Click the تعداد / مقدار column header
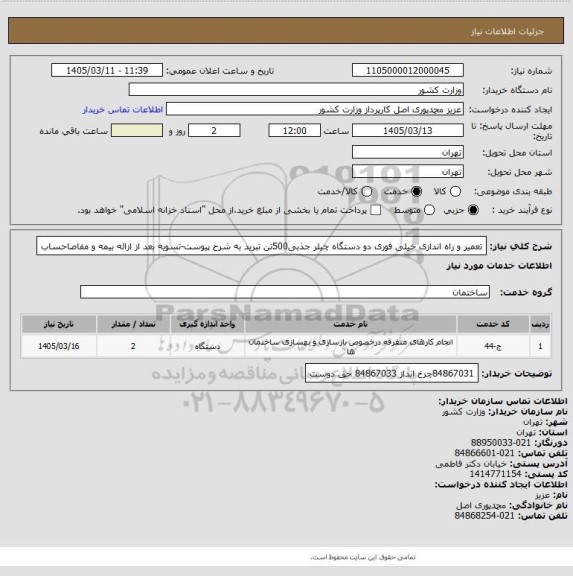573x576 pixels. 133,324
